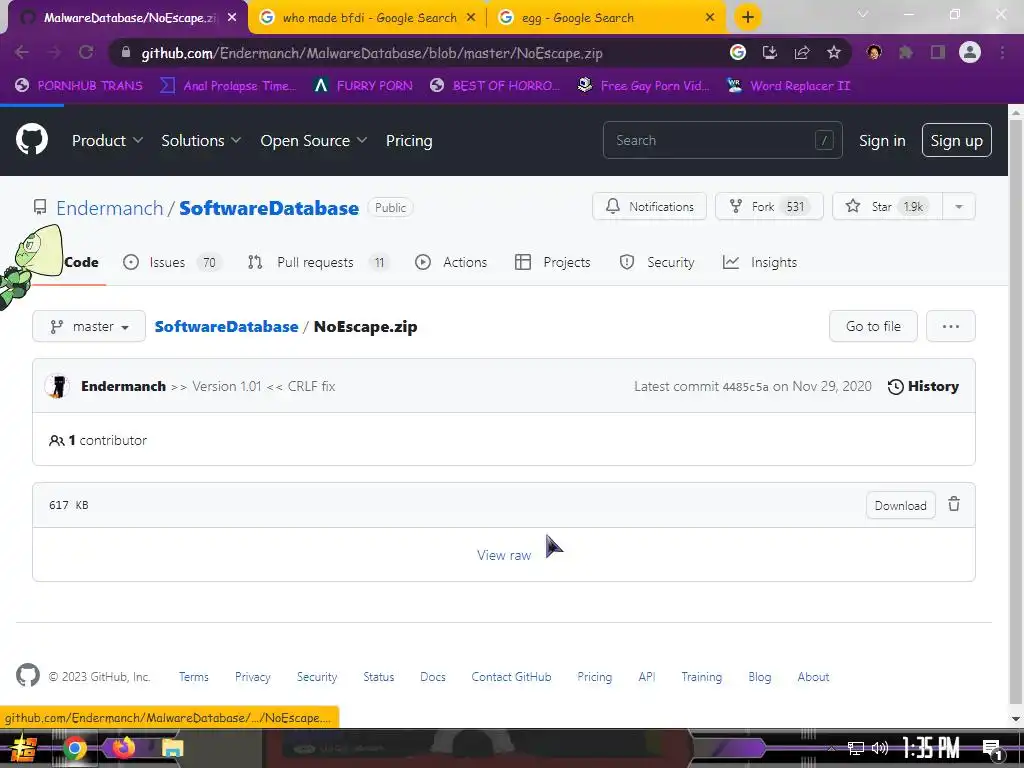The height and width of the screenshot is (768, 1024).
Task: Switch to 'egg - Google Search' tab
Action: [605, 18]
